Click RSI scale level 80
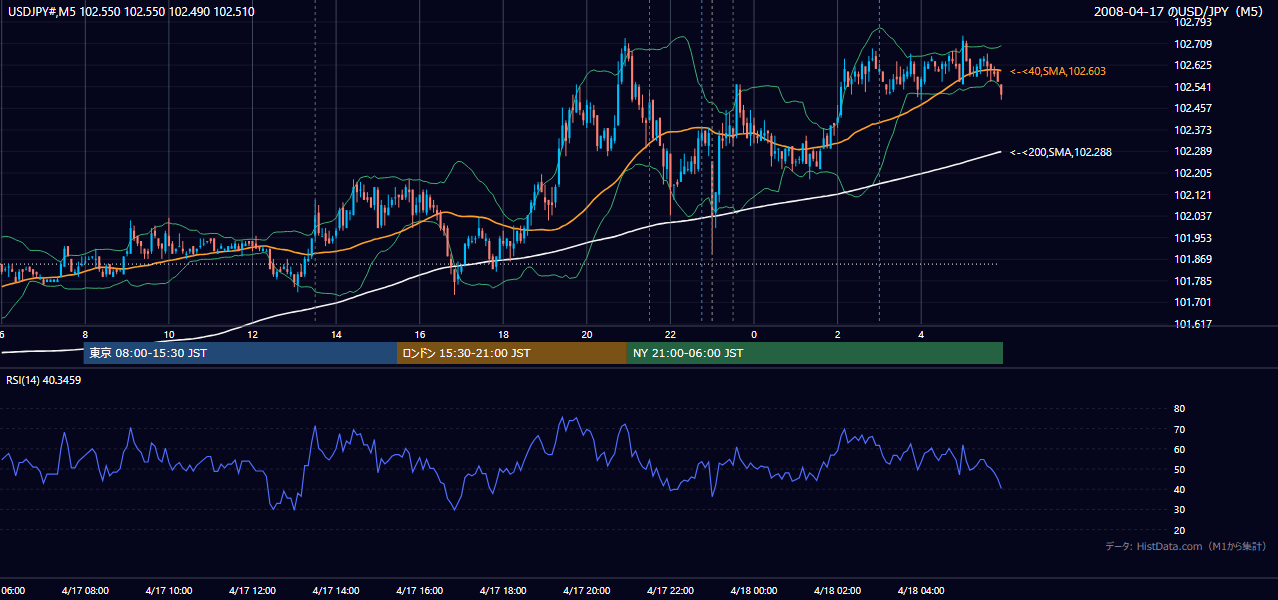 (x=1179, y=409)
